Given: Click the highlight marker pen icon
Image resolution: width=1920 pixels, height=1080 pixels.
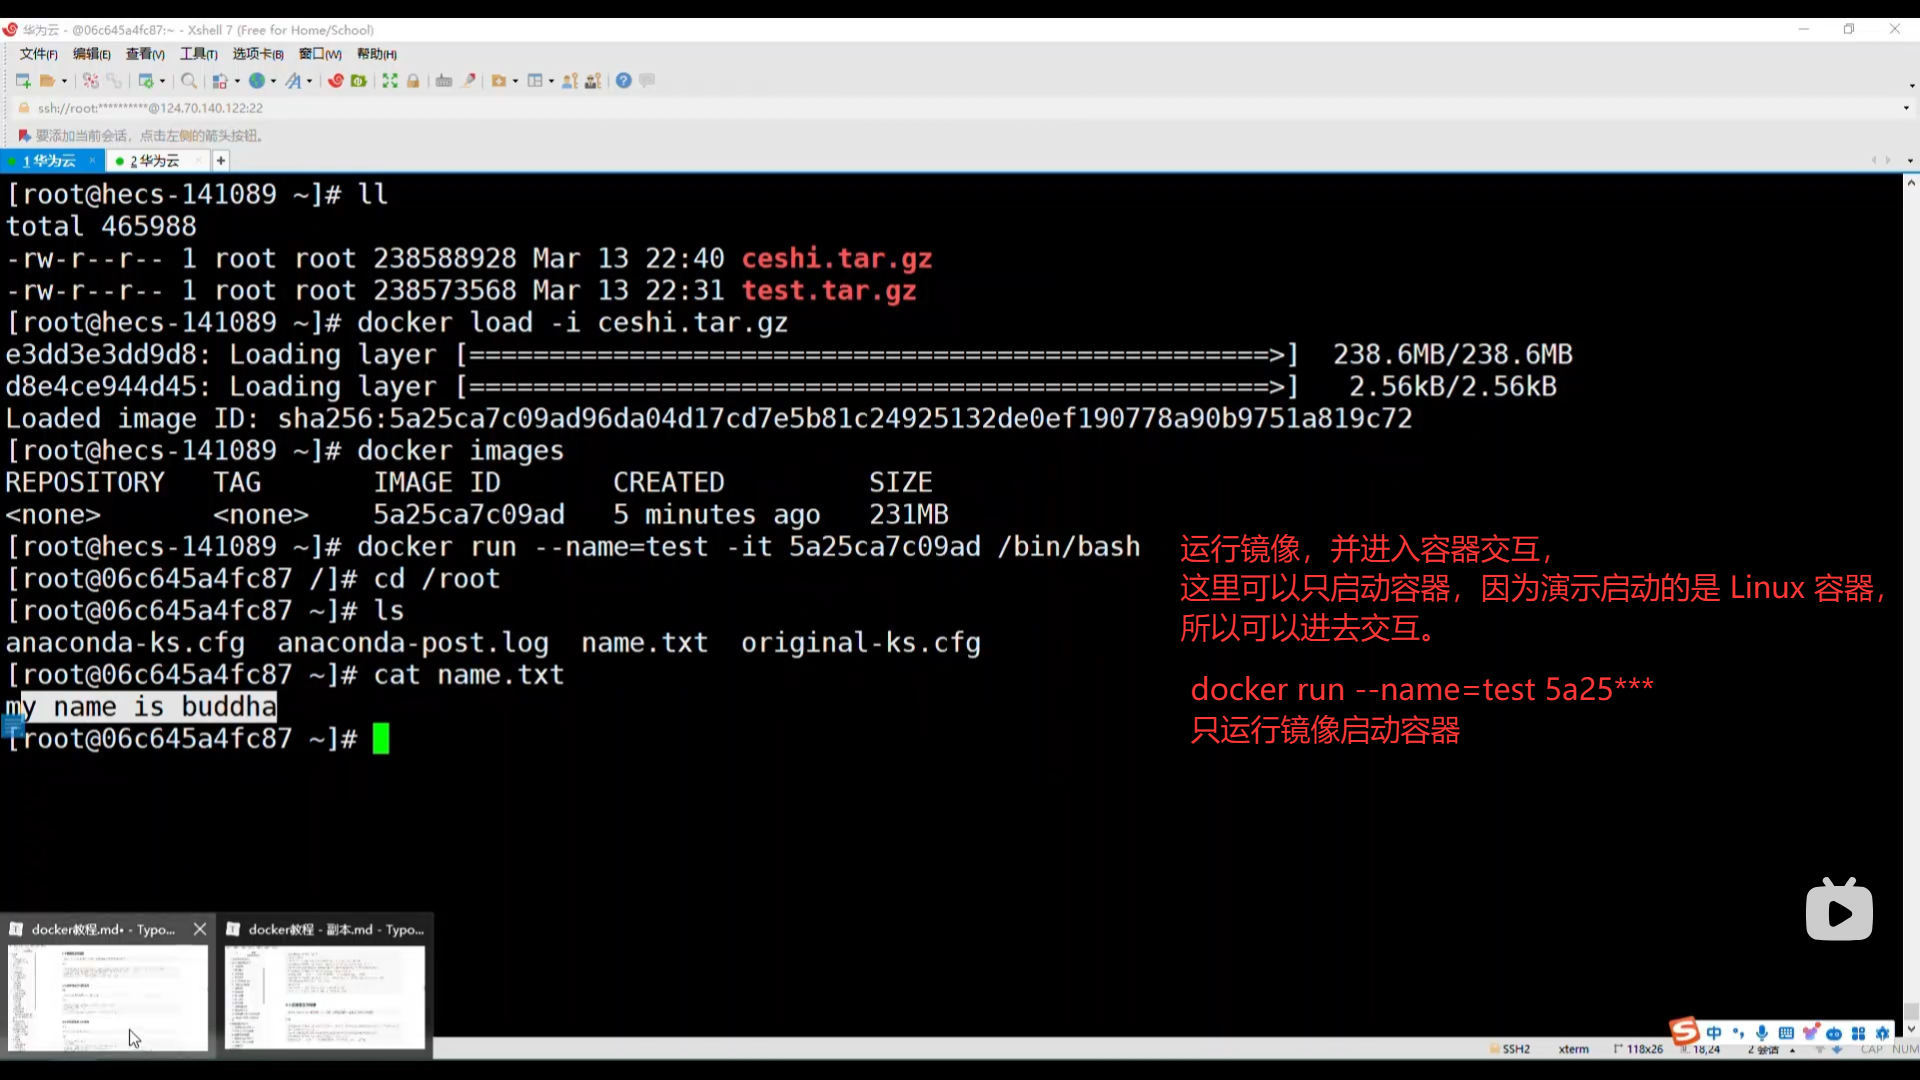Looking at the screenshot, I should pyautogui.click(x=469, y=81).
